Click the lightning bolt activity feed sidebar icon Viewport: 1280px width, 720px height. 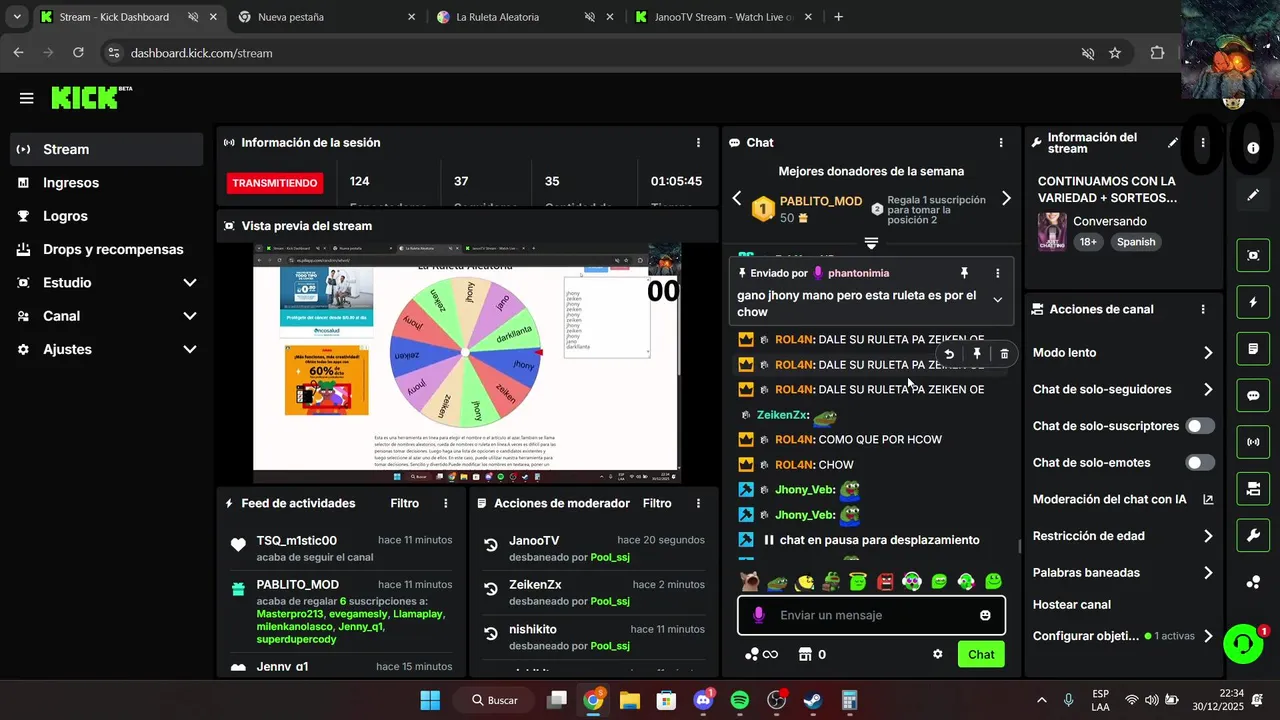[1253, 302]
